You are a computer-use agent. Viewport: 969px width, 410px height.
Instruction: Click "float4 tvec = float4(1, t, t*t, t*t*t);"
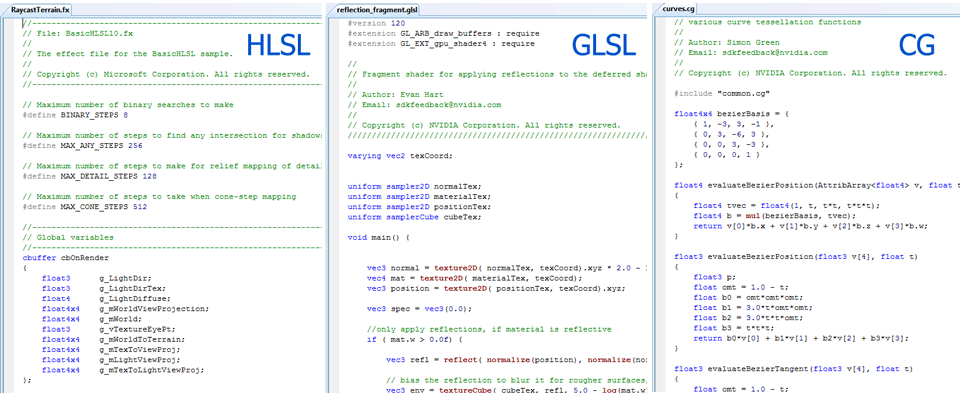pos(787,205)
